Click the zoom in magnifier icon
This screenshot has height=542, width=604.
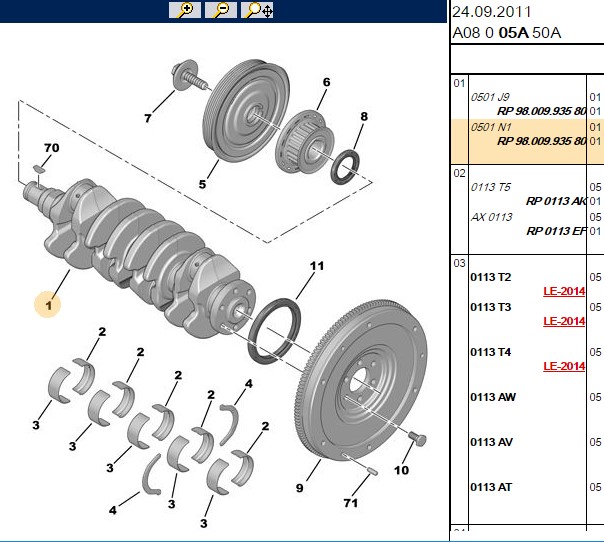point(185,10)
